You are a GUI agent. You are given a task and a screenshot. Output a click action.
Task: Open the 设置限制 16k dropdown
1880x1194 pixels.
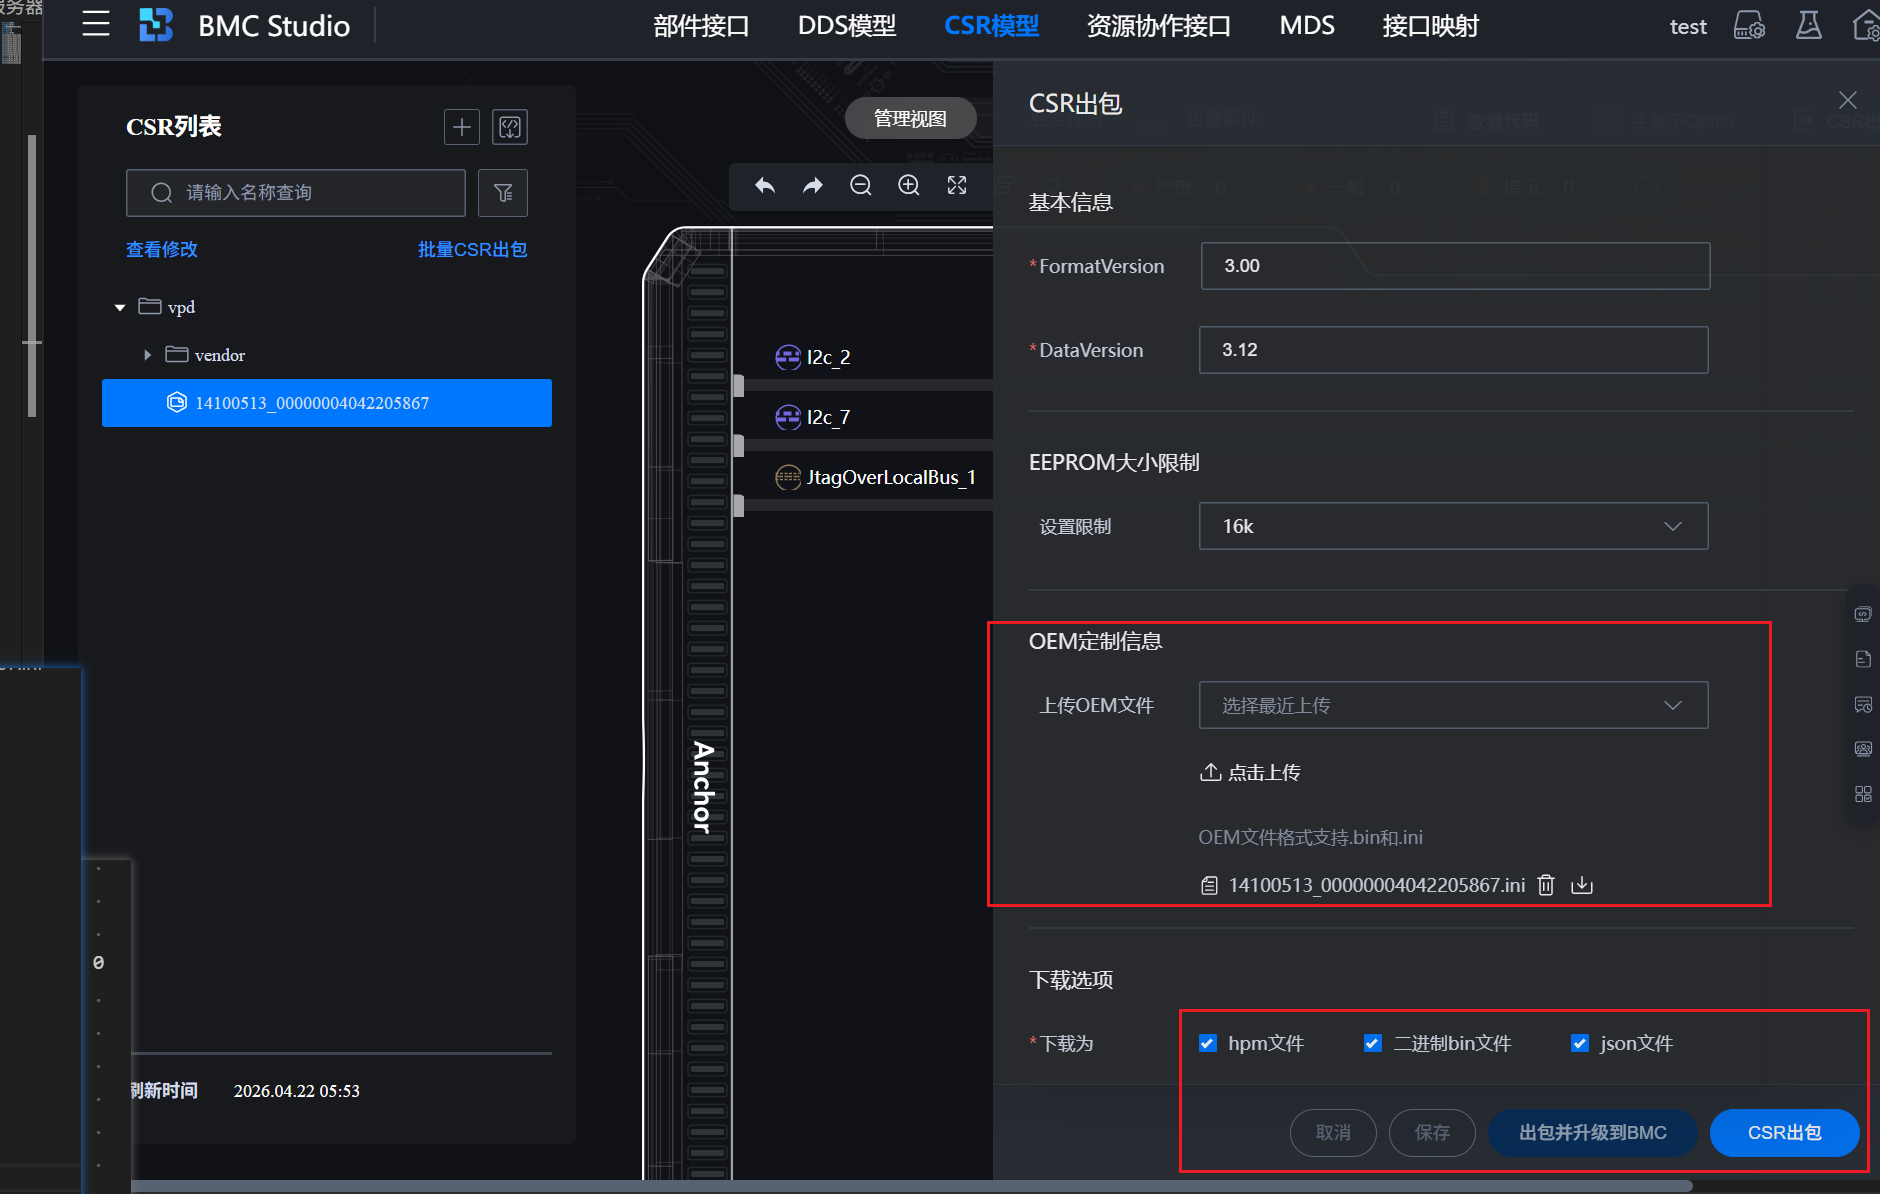pos(1453,526)
